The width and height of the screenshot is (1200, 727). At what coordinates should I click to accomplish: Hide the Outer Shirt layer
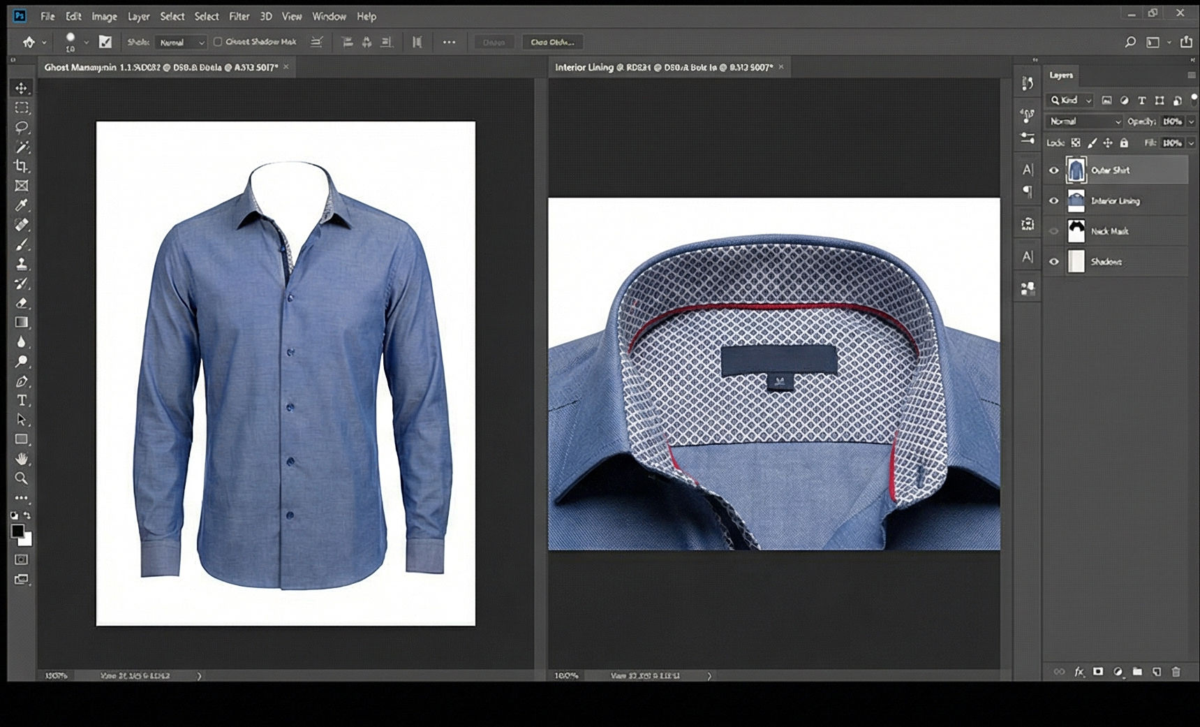coord(1054,170)
